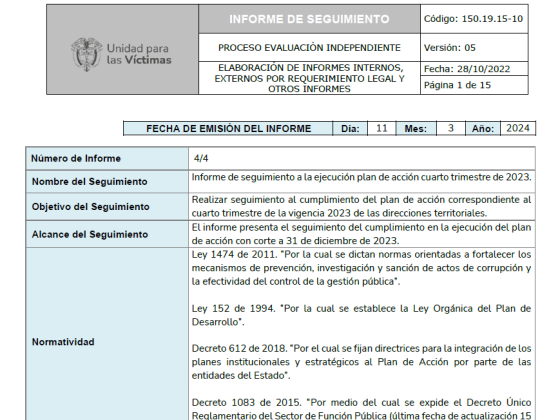The height and width of the screenshot is (420, 560).
Task: Select the FECHA DE EMISIÓN DEL INFORME label
Action: click(x=229, y=129)
